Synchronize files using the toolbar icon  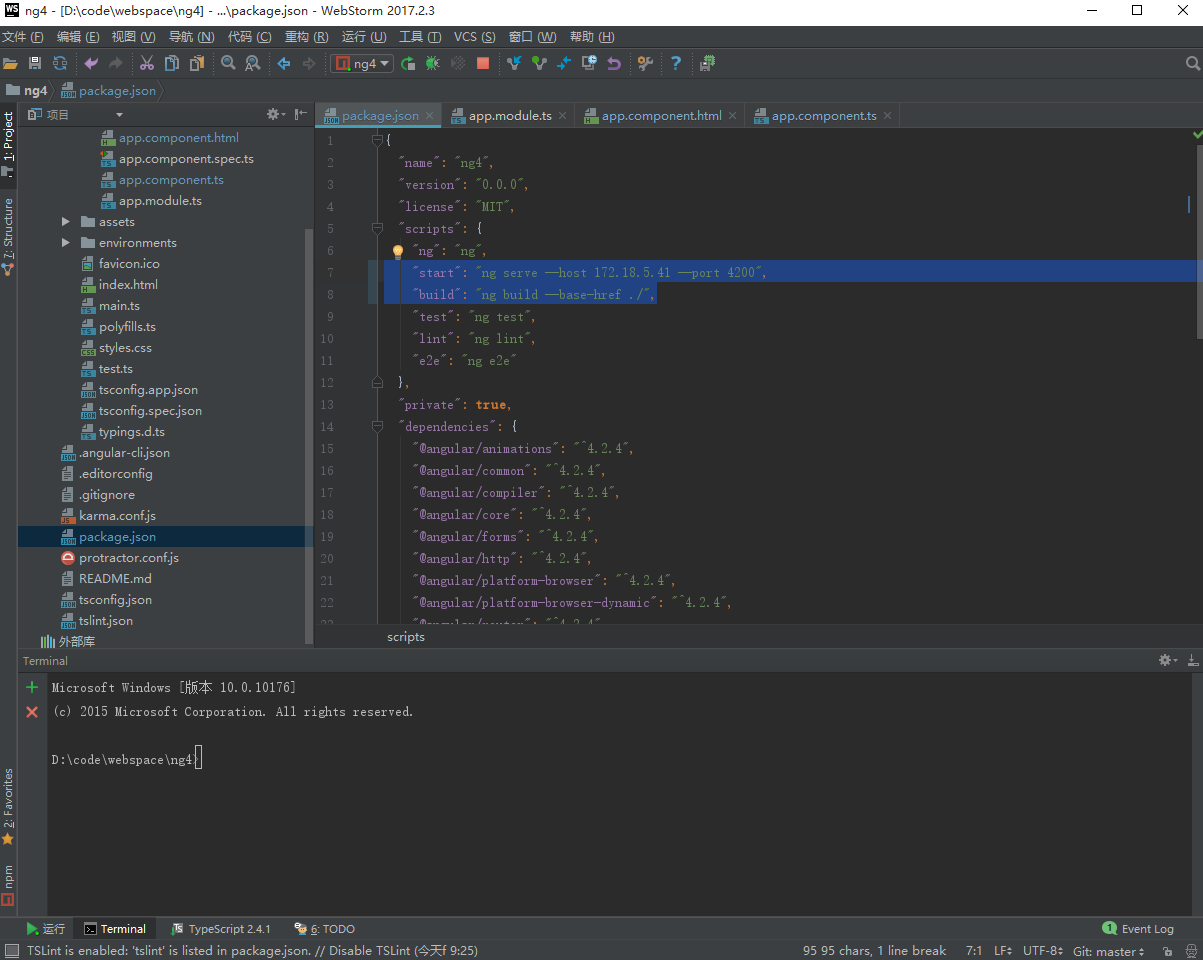tap(60, 63)
